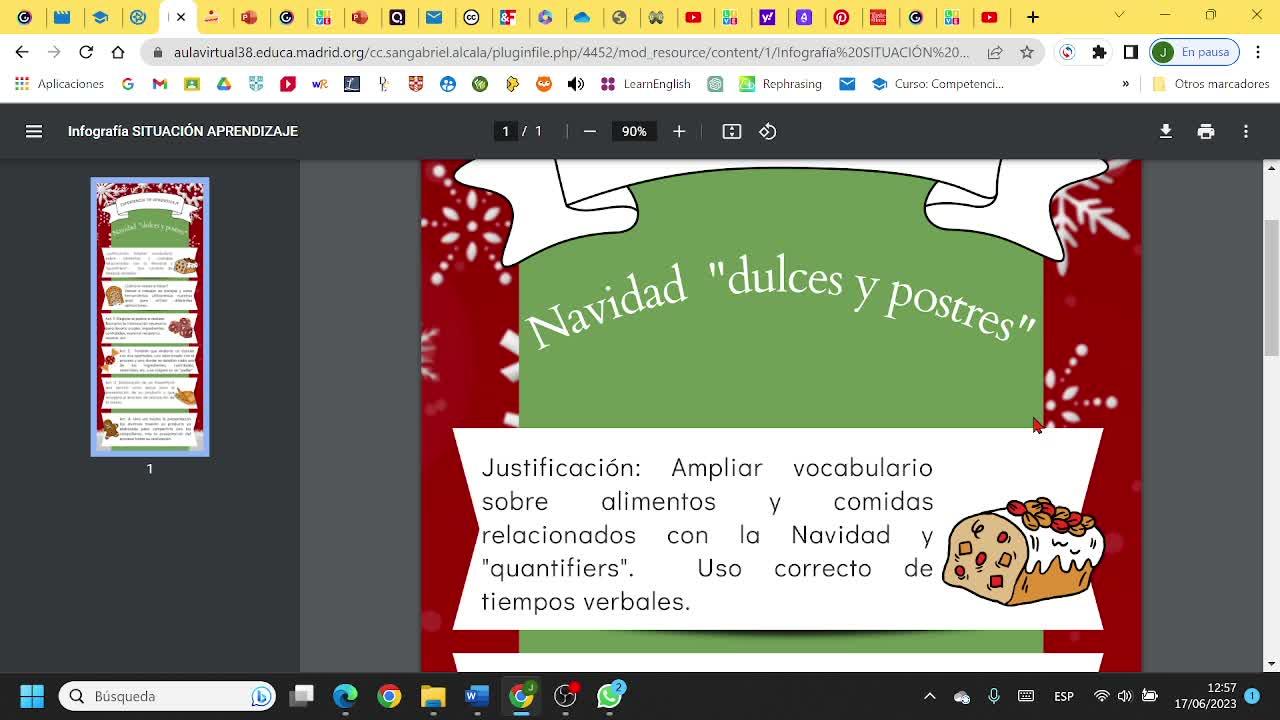Show hidden system tray icons

[x=929, y=696]
